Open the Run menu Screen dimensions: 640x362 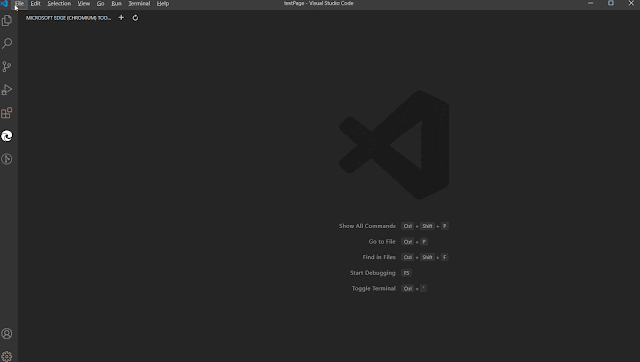[116, 3]
